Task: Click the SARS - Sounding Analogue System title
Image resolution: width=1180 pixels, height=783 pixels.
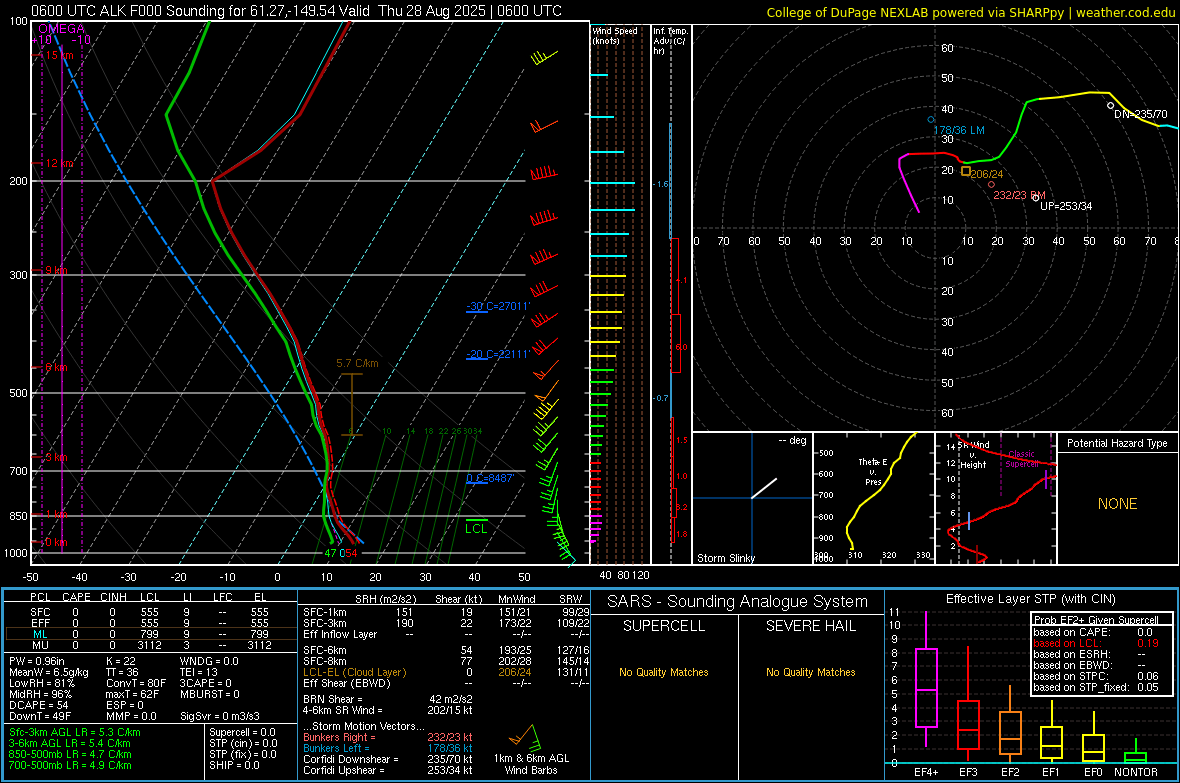Action: coord(738,602)
